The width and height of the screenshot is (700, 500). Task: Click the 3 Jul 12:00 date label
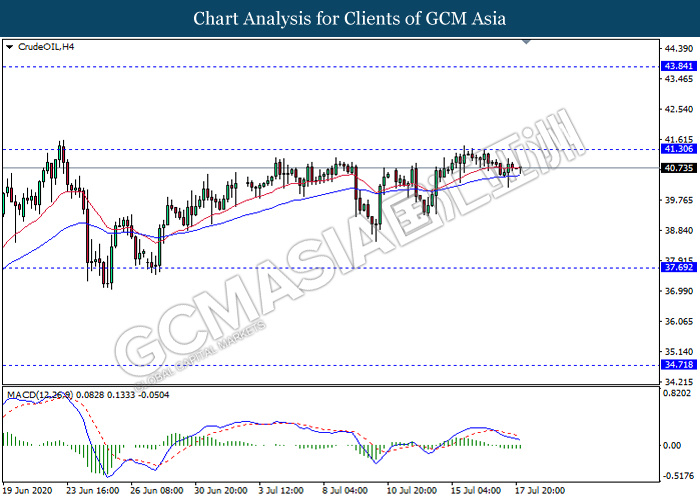(x=281, y=491)
